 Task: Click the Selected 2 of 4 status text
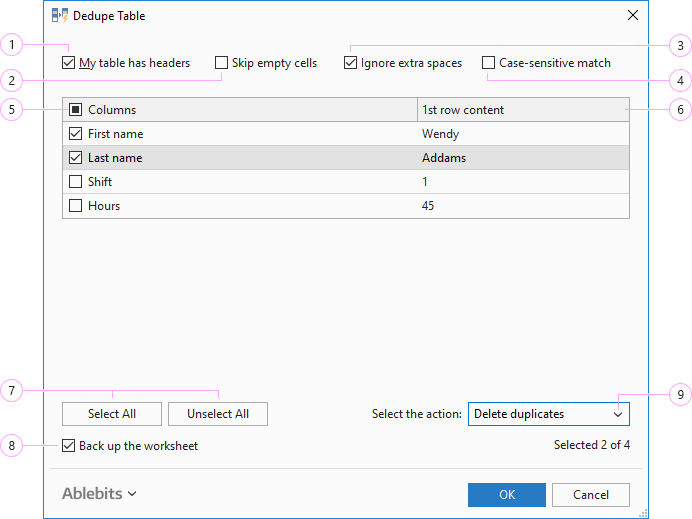pyautogui.click(x=592, y=445)
